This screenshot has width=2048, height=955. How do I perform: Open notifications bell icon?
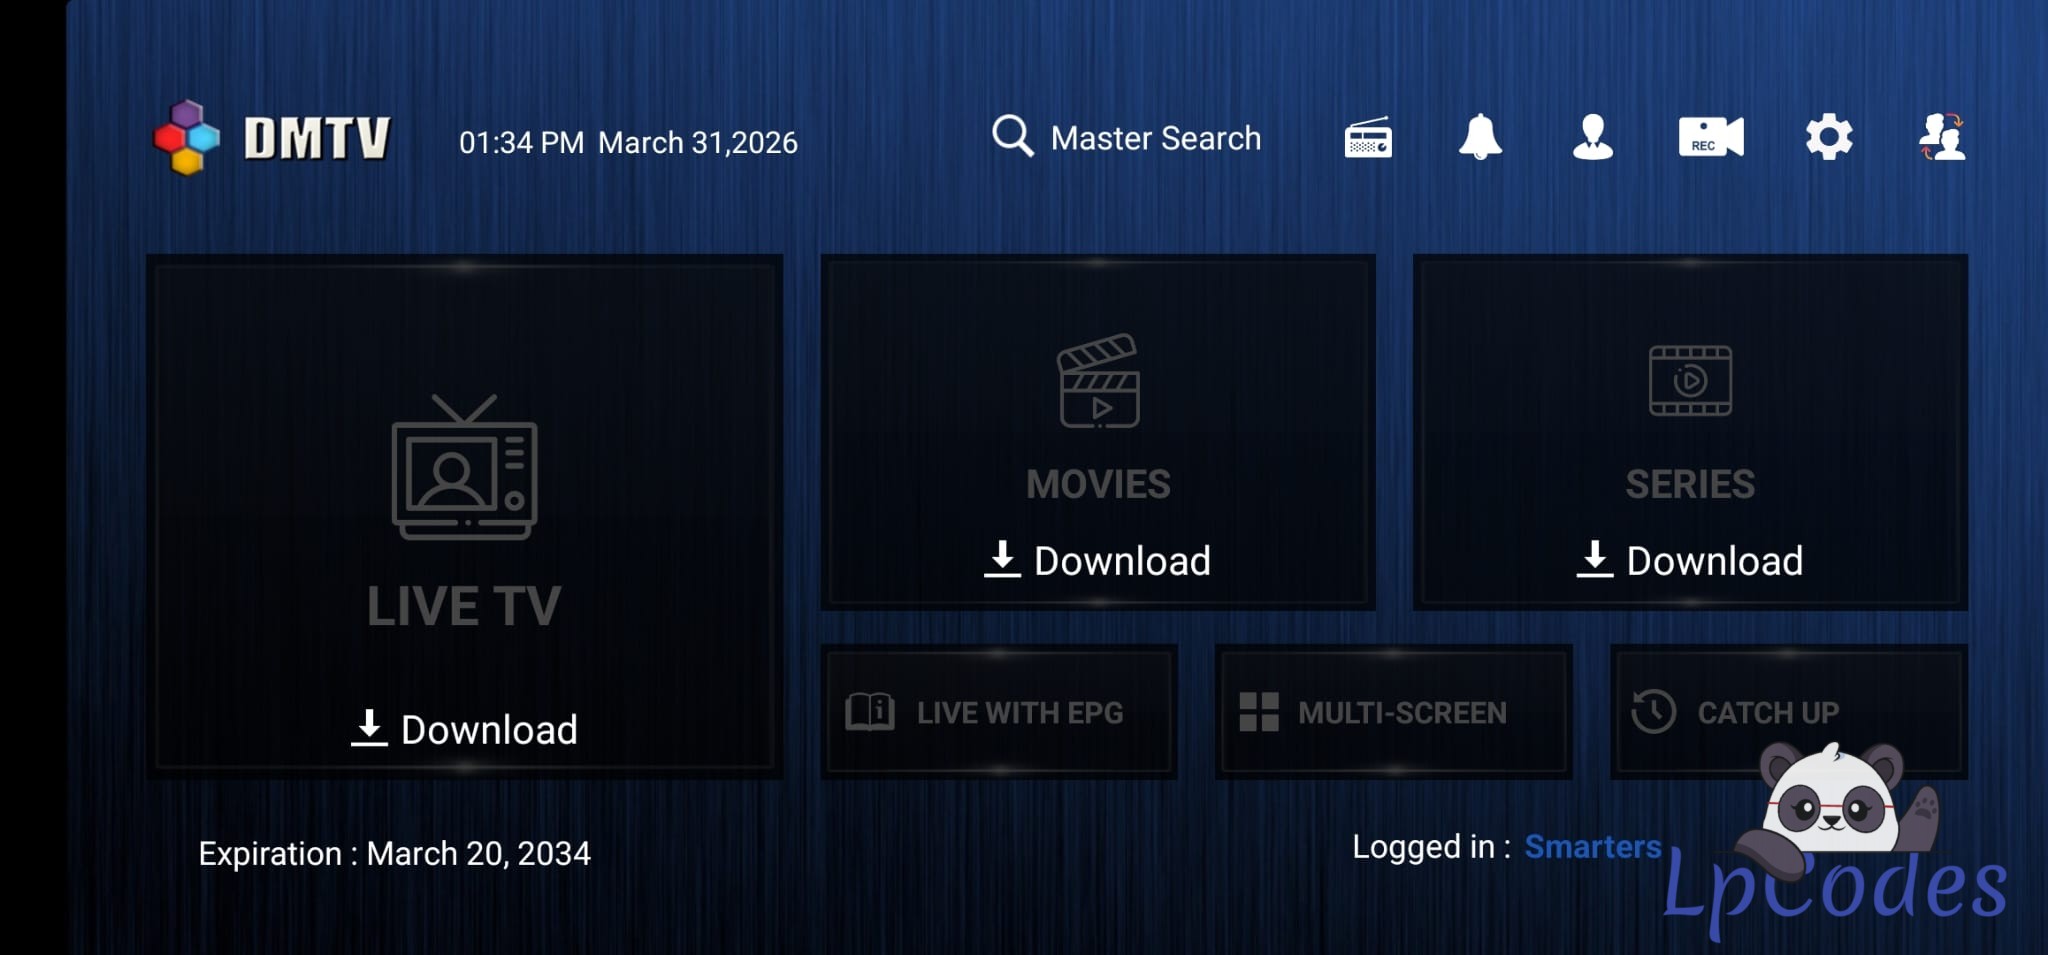pyautogui.click(x=1480, y=137)
